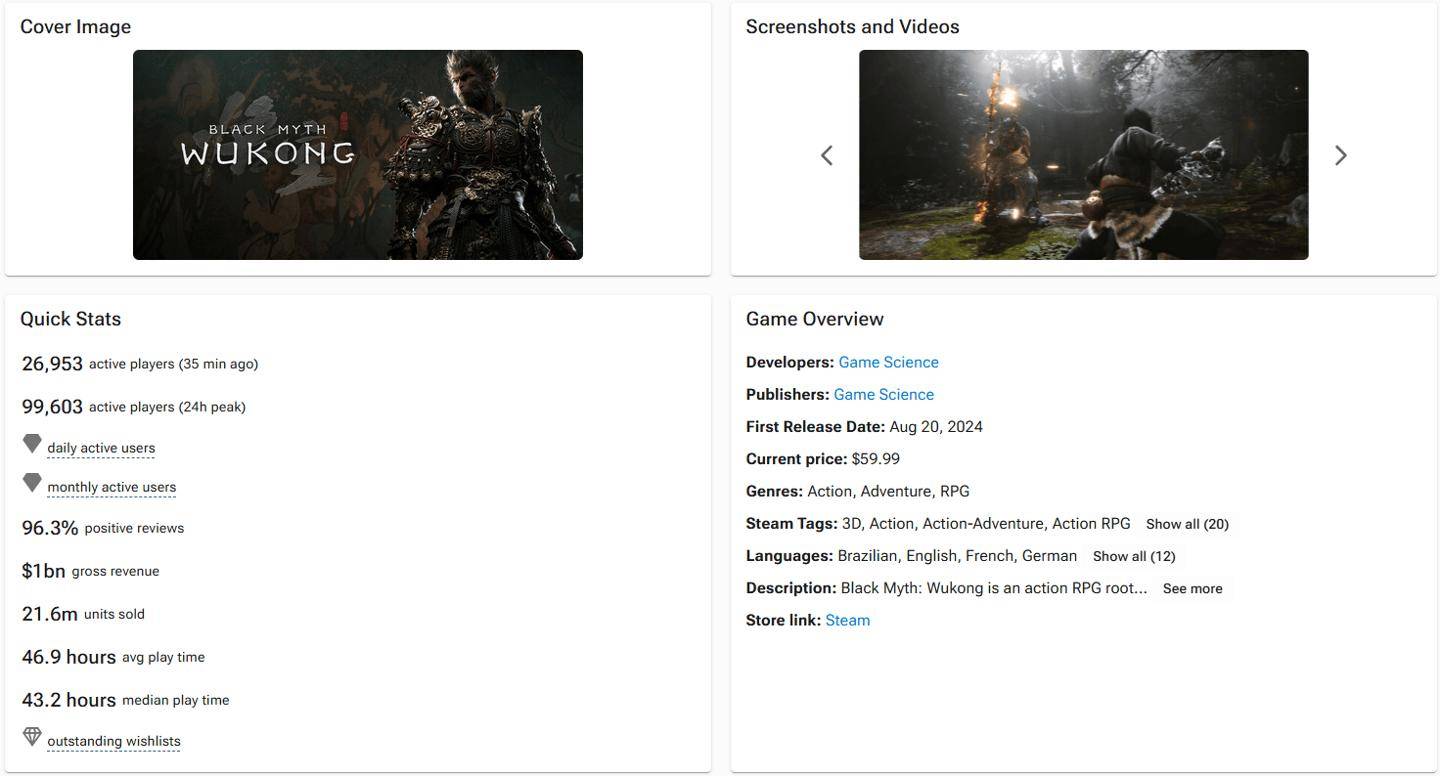Click the gem icon beside daily active users
1440x776 pixels.
tap(32, 443)
